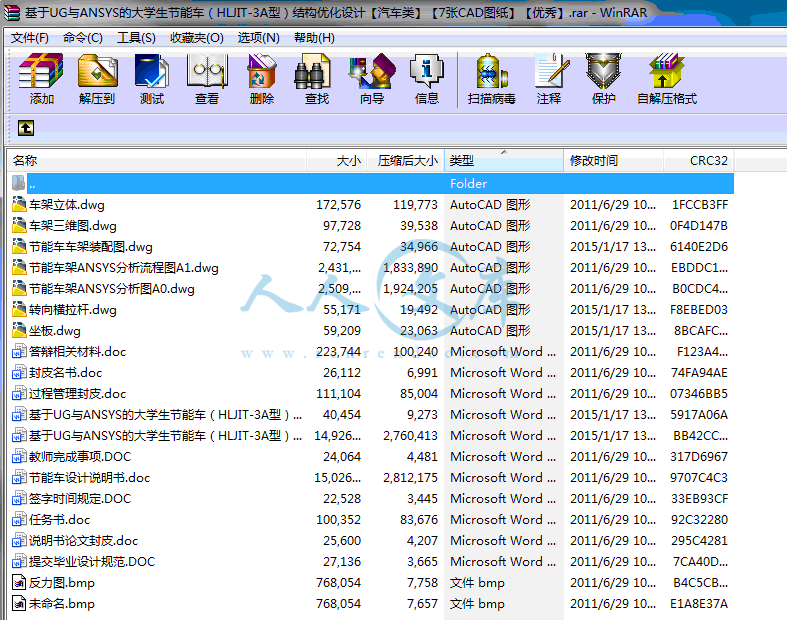Go up one folder level
This screenshot has height=620, width=787.
coord(26,128)
